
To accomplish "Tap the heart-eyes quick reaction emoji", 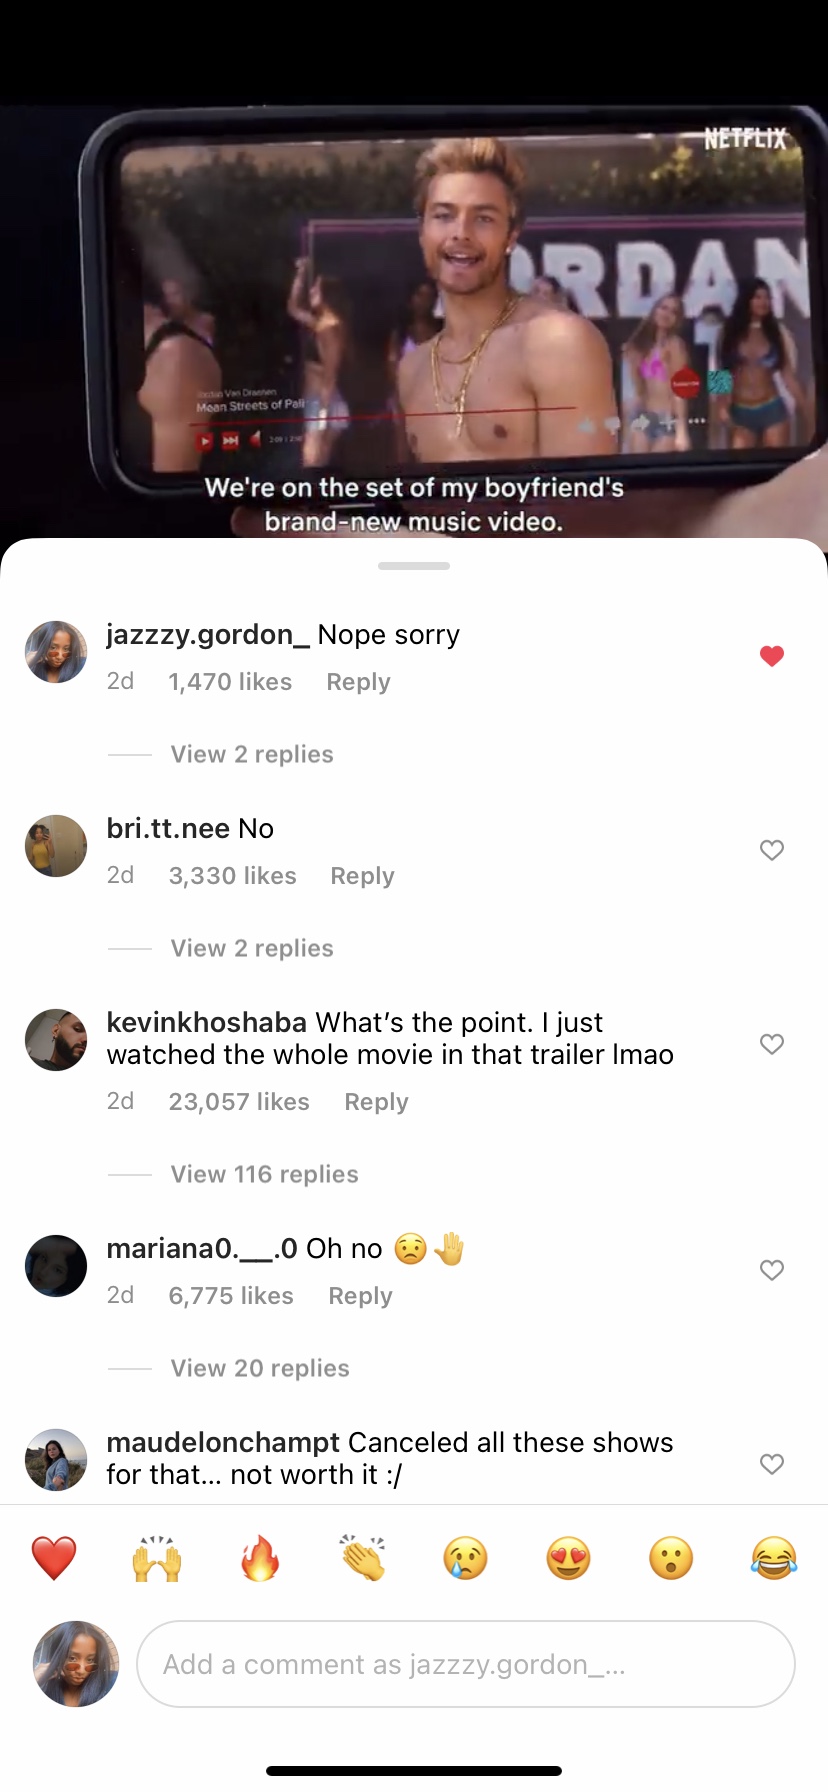I will [568, 1558].
